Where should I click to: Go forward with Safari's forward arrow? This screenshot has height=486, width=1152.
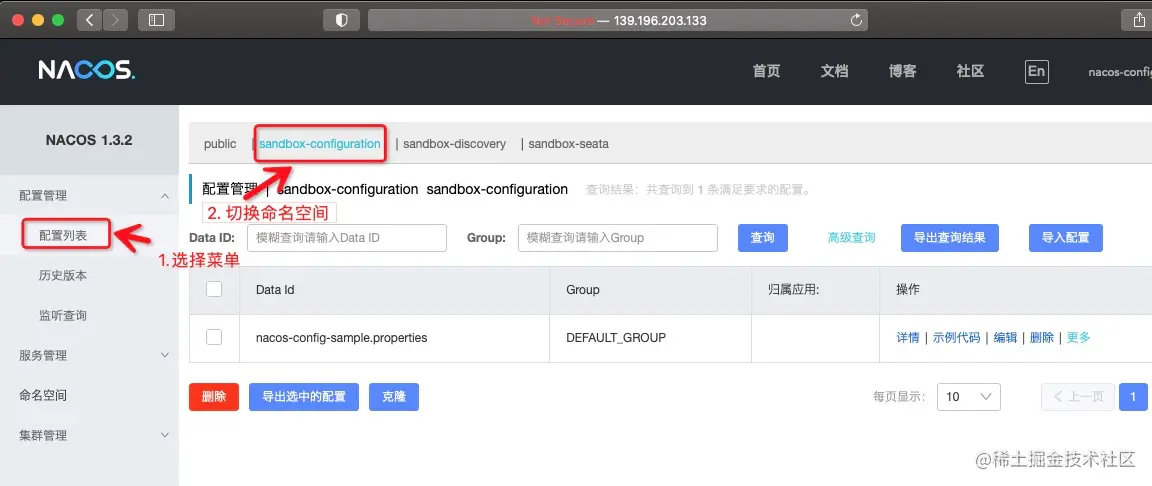point(115,21)
